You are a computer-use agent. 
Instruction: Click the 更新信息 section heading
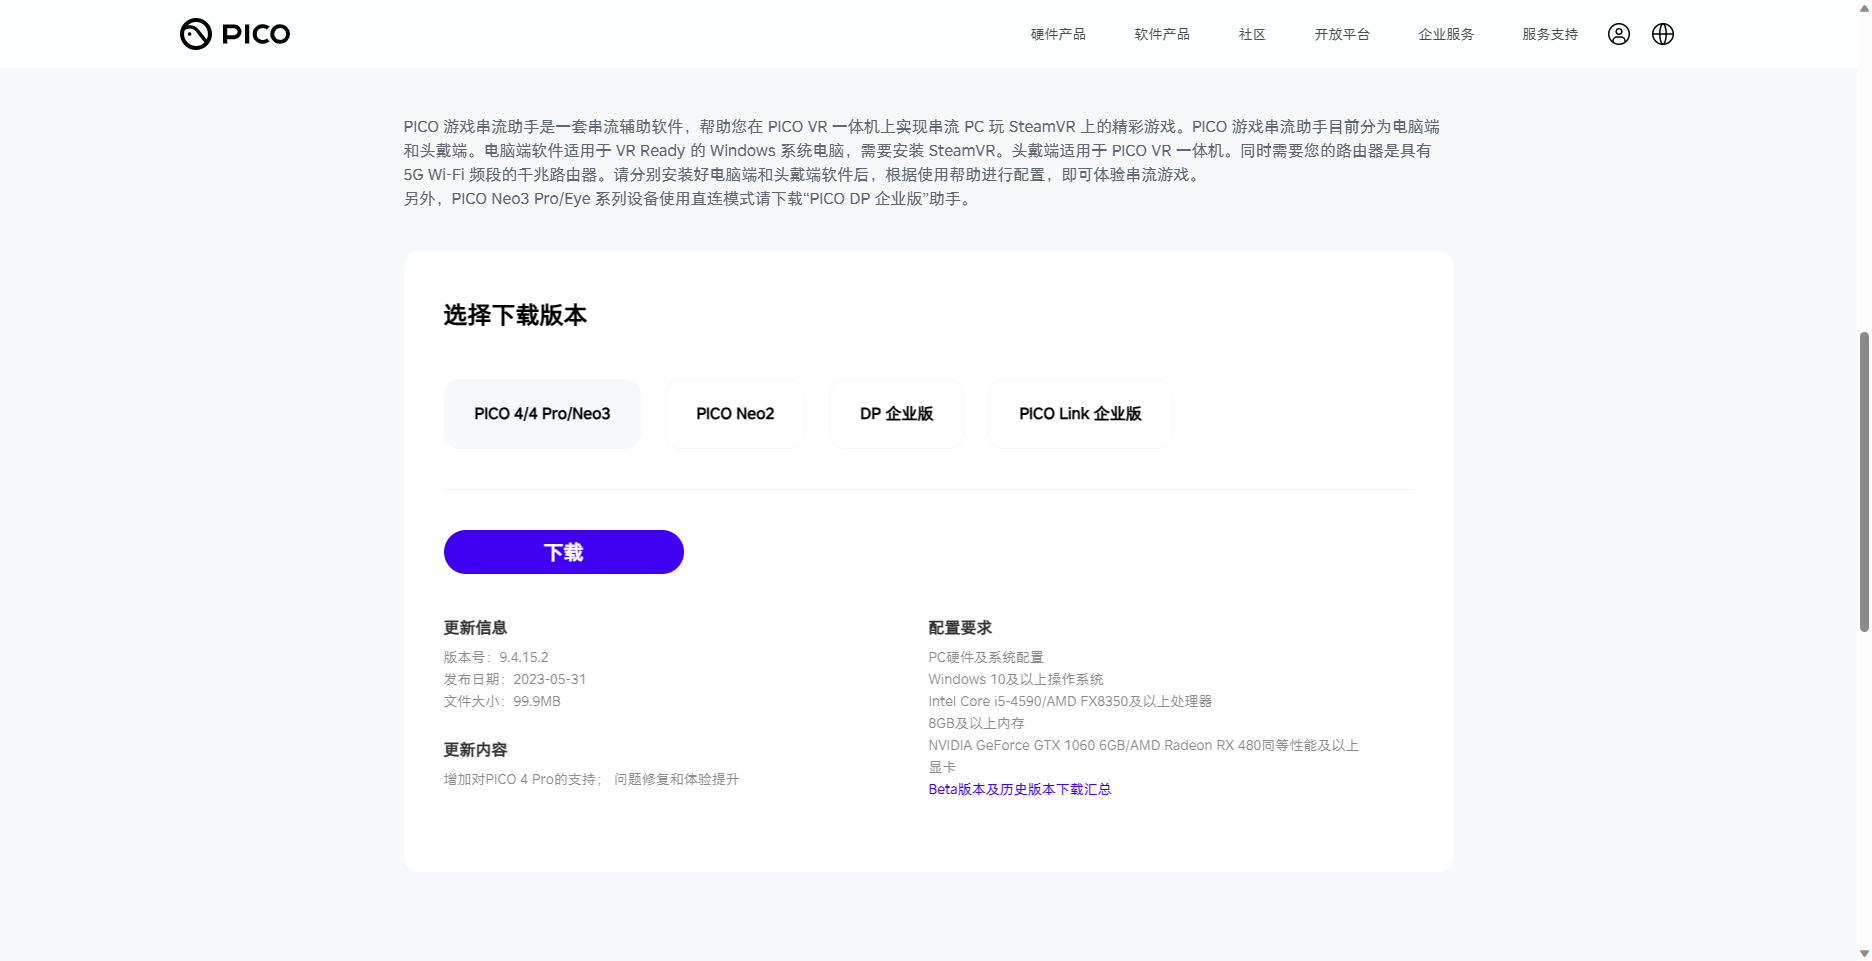coord(475,628)
